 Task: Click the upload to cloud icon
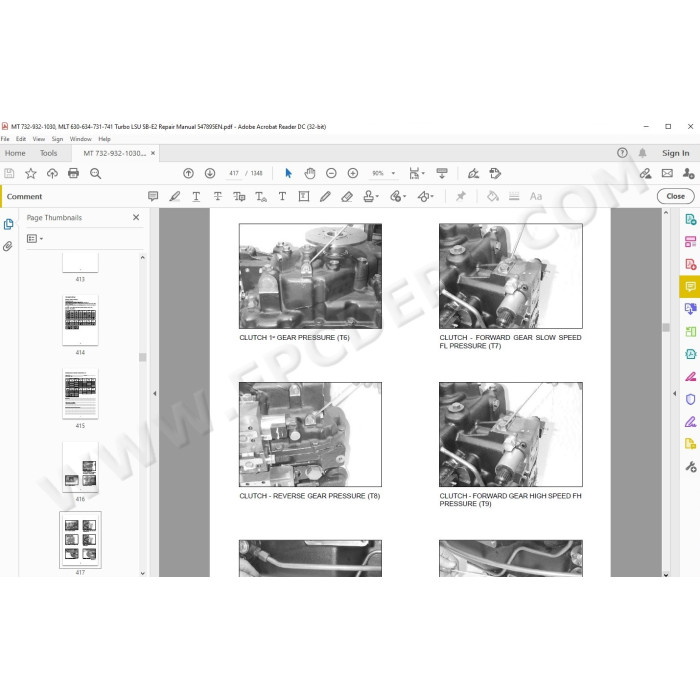(52, 173)
